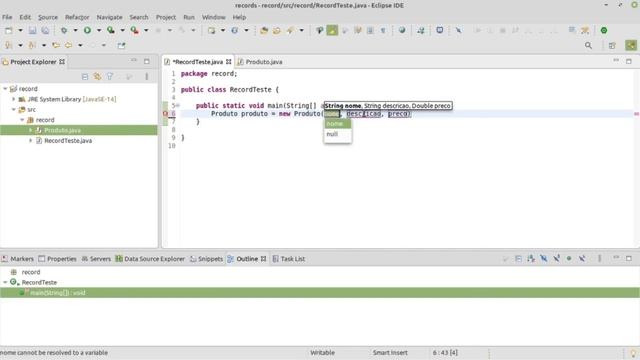This screenshot has width=640, height=360.
Task: Click the Save toolbar icon
Action: click(x=32, y=31)
